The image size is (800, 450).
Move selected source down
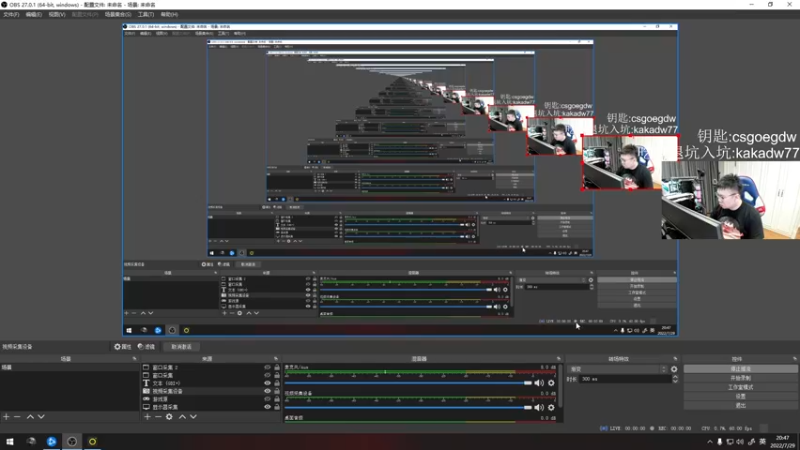193,417
